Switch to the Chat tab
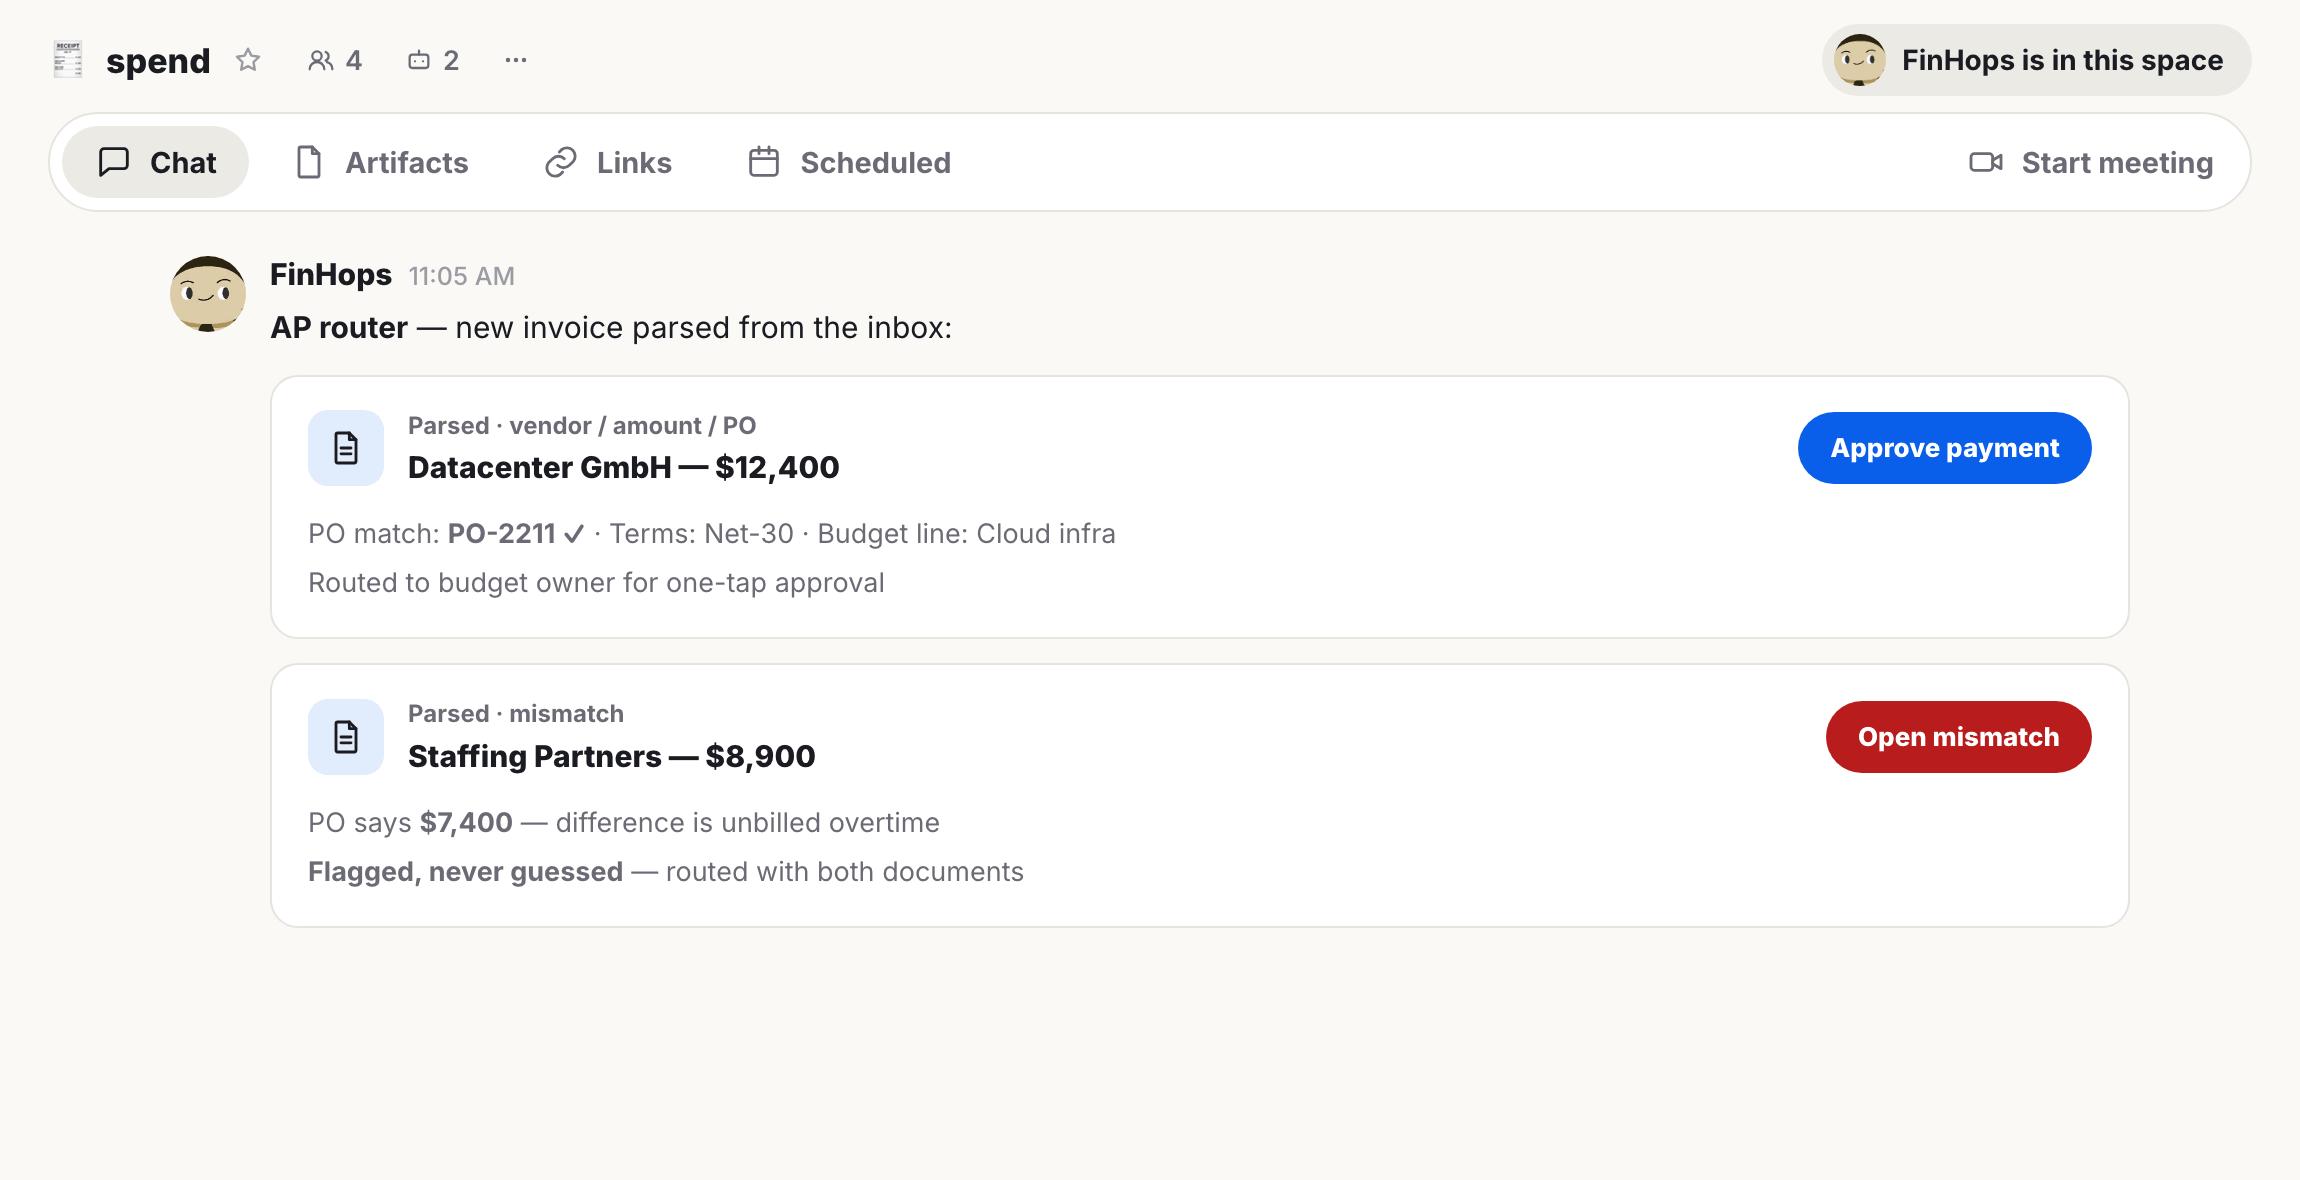 click(156, 162)
